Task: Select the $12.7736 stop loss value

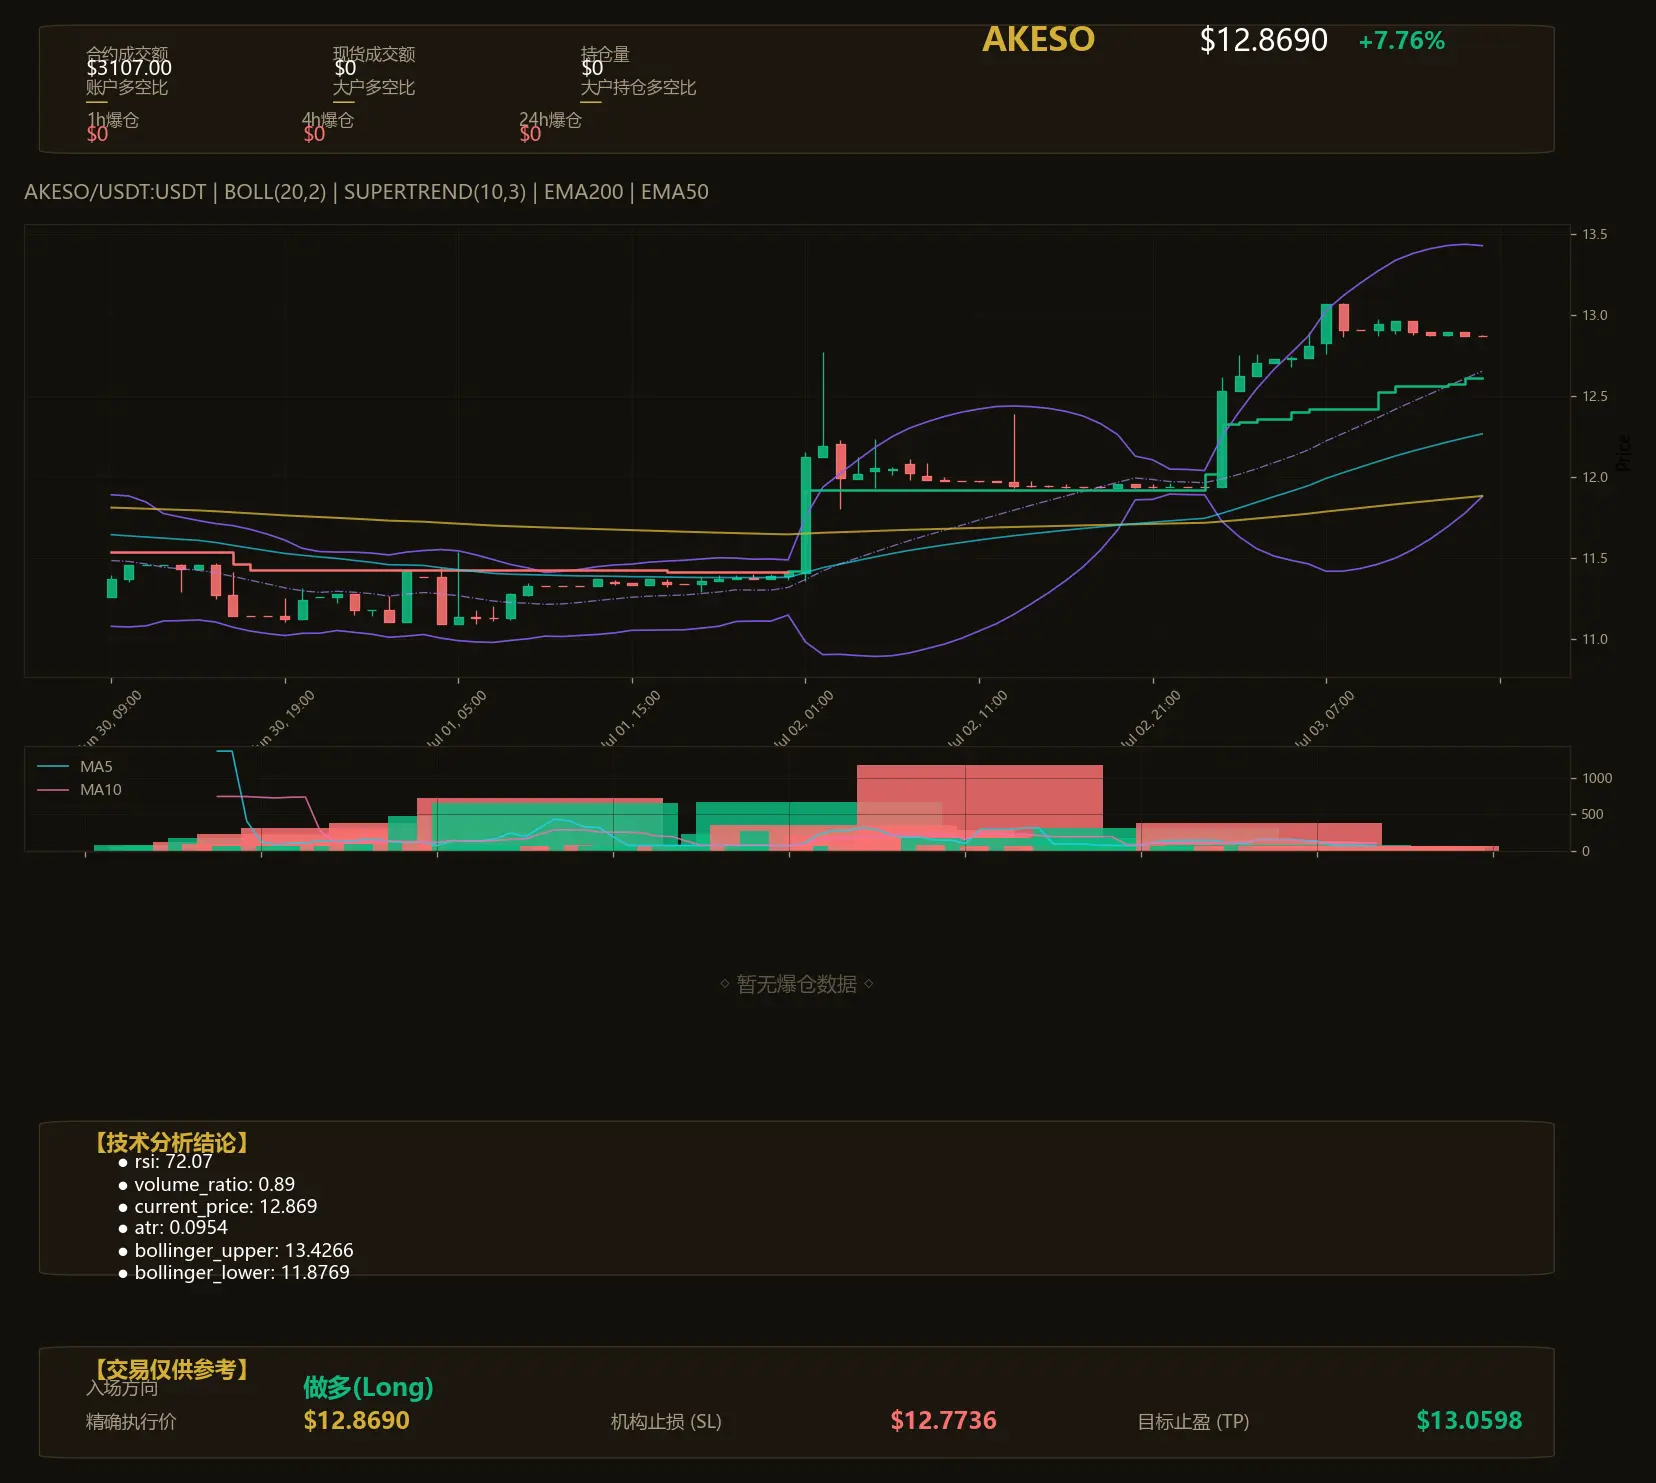Action: click(943, 1421)
